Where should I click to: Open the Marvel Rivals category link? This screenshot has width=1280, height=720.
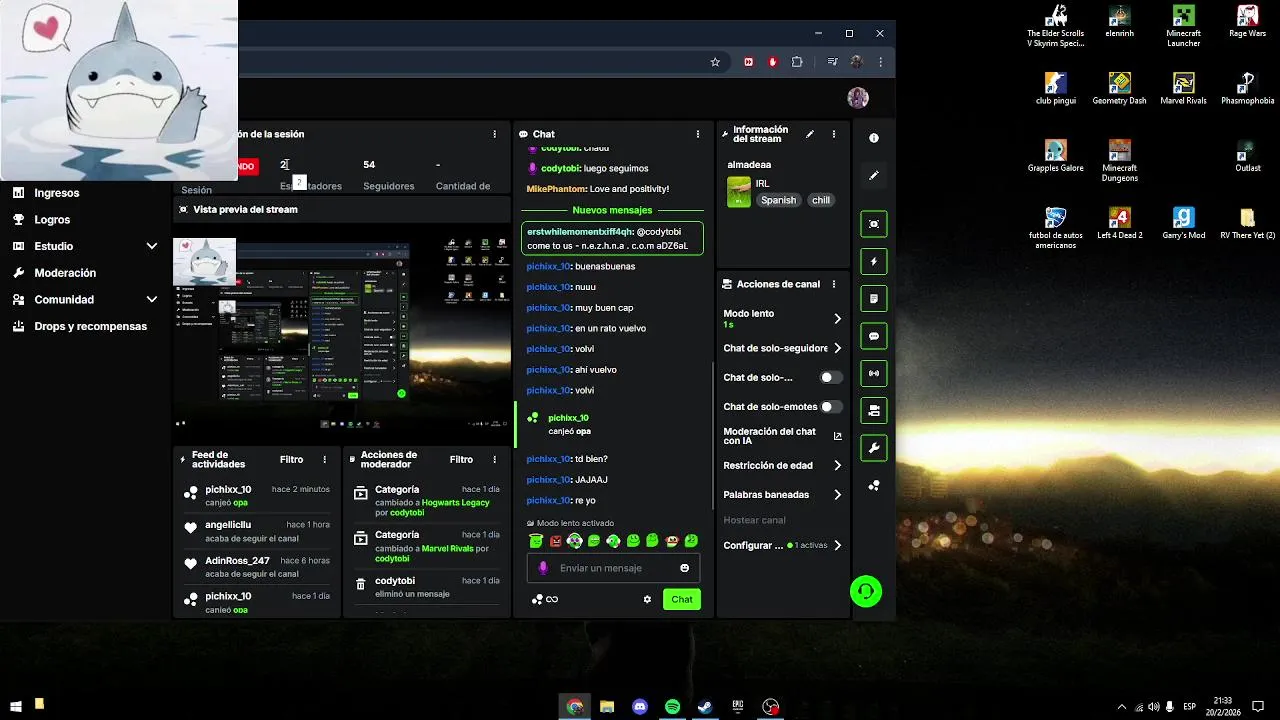[448, 548]
